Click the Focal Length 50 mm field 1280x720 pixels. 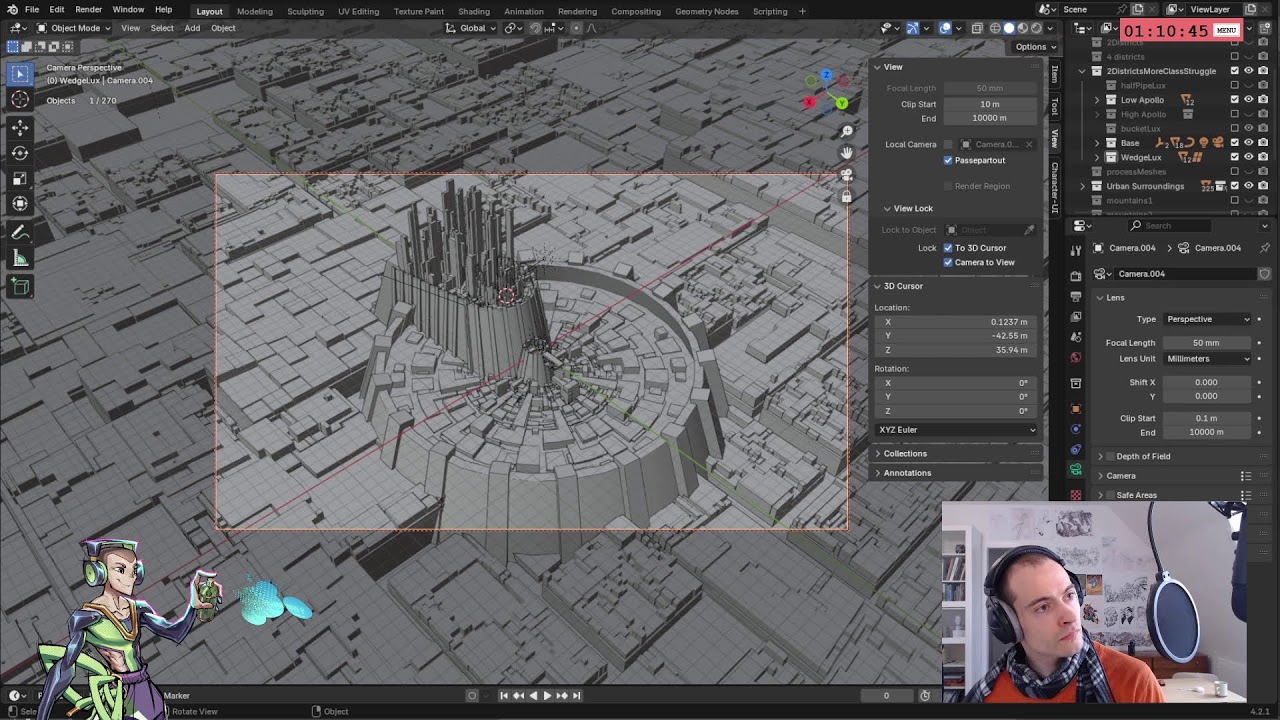[x=1205, y=343]
